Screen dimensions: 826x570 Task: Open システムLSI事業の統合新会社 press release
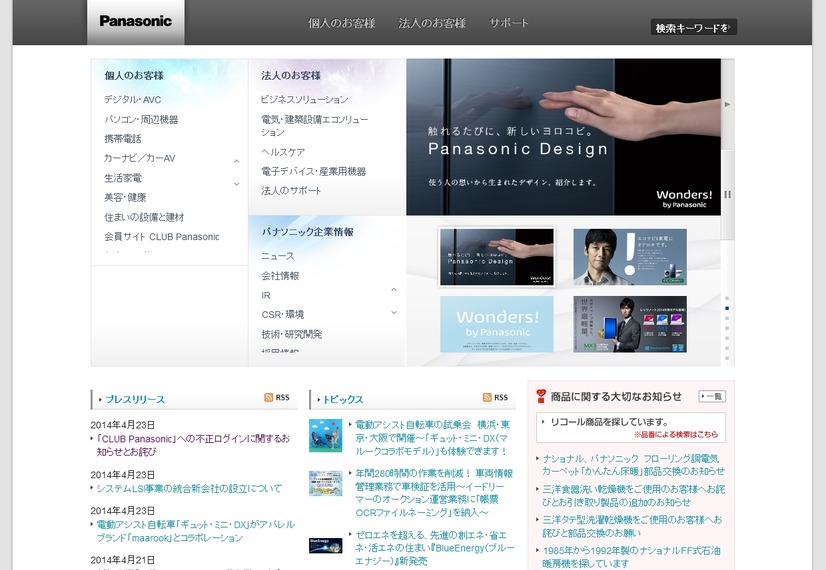tap(189, 488)
